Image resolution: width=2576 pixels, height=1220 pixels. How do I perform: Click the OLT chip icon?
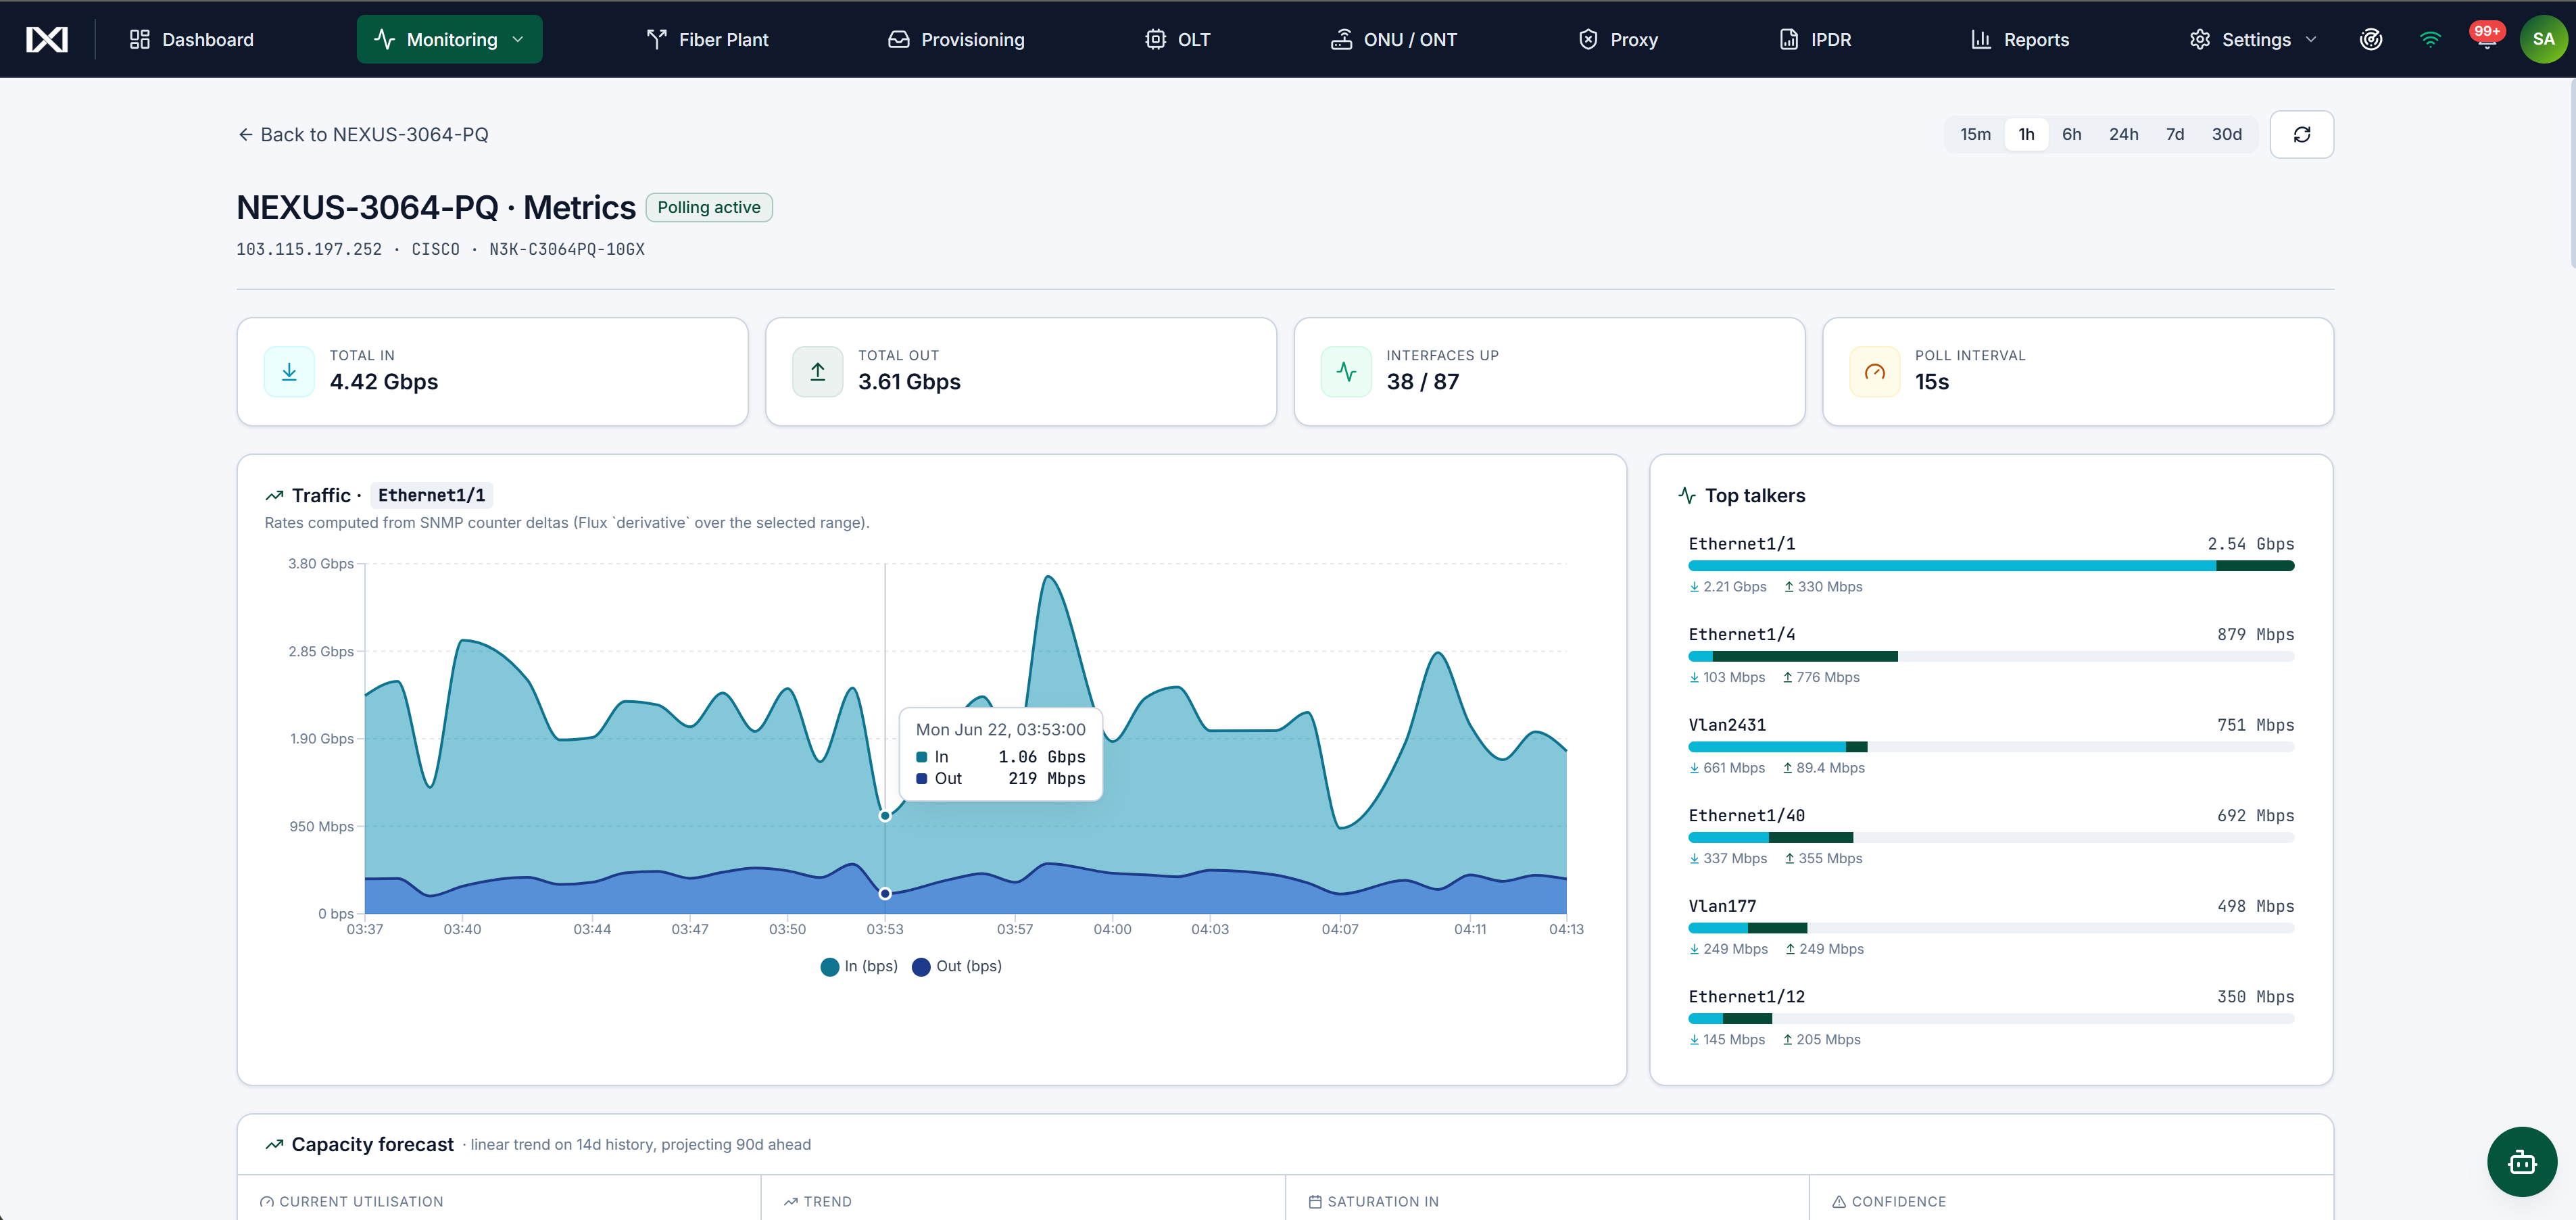pos(1155,39)
